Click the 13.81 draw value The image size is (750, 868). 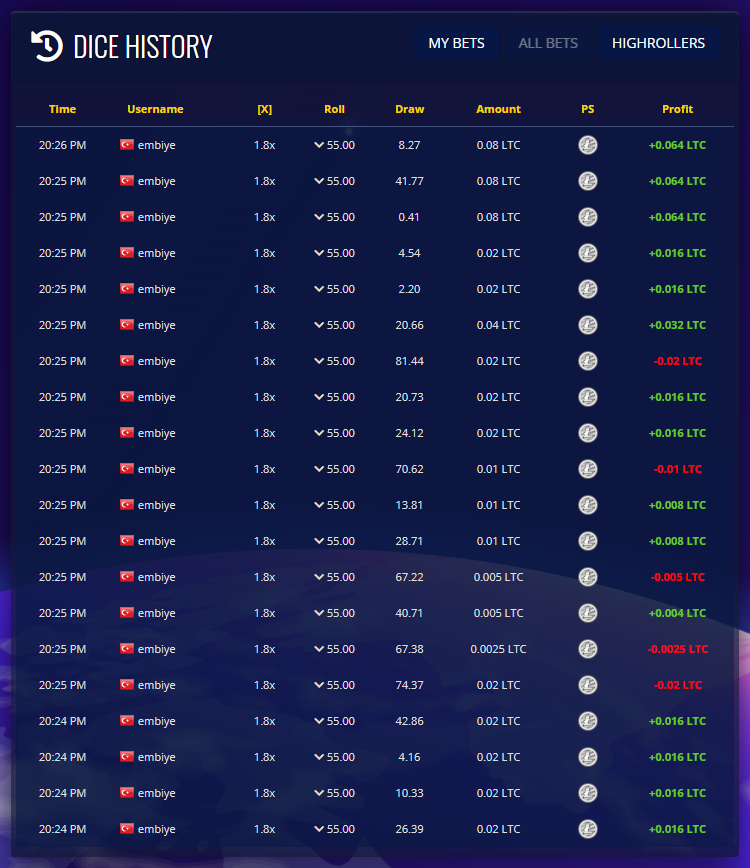410,505
